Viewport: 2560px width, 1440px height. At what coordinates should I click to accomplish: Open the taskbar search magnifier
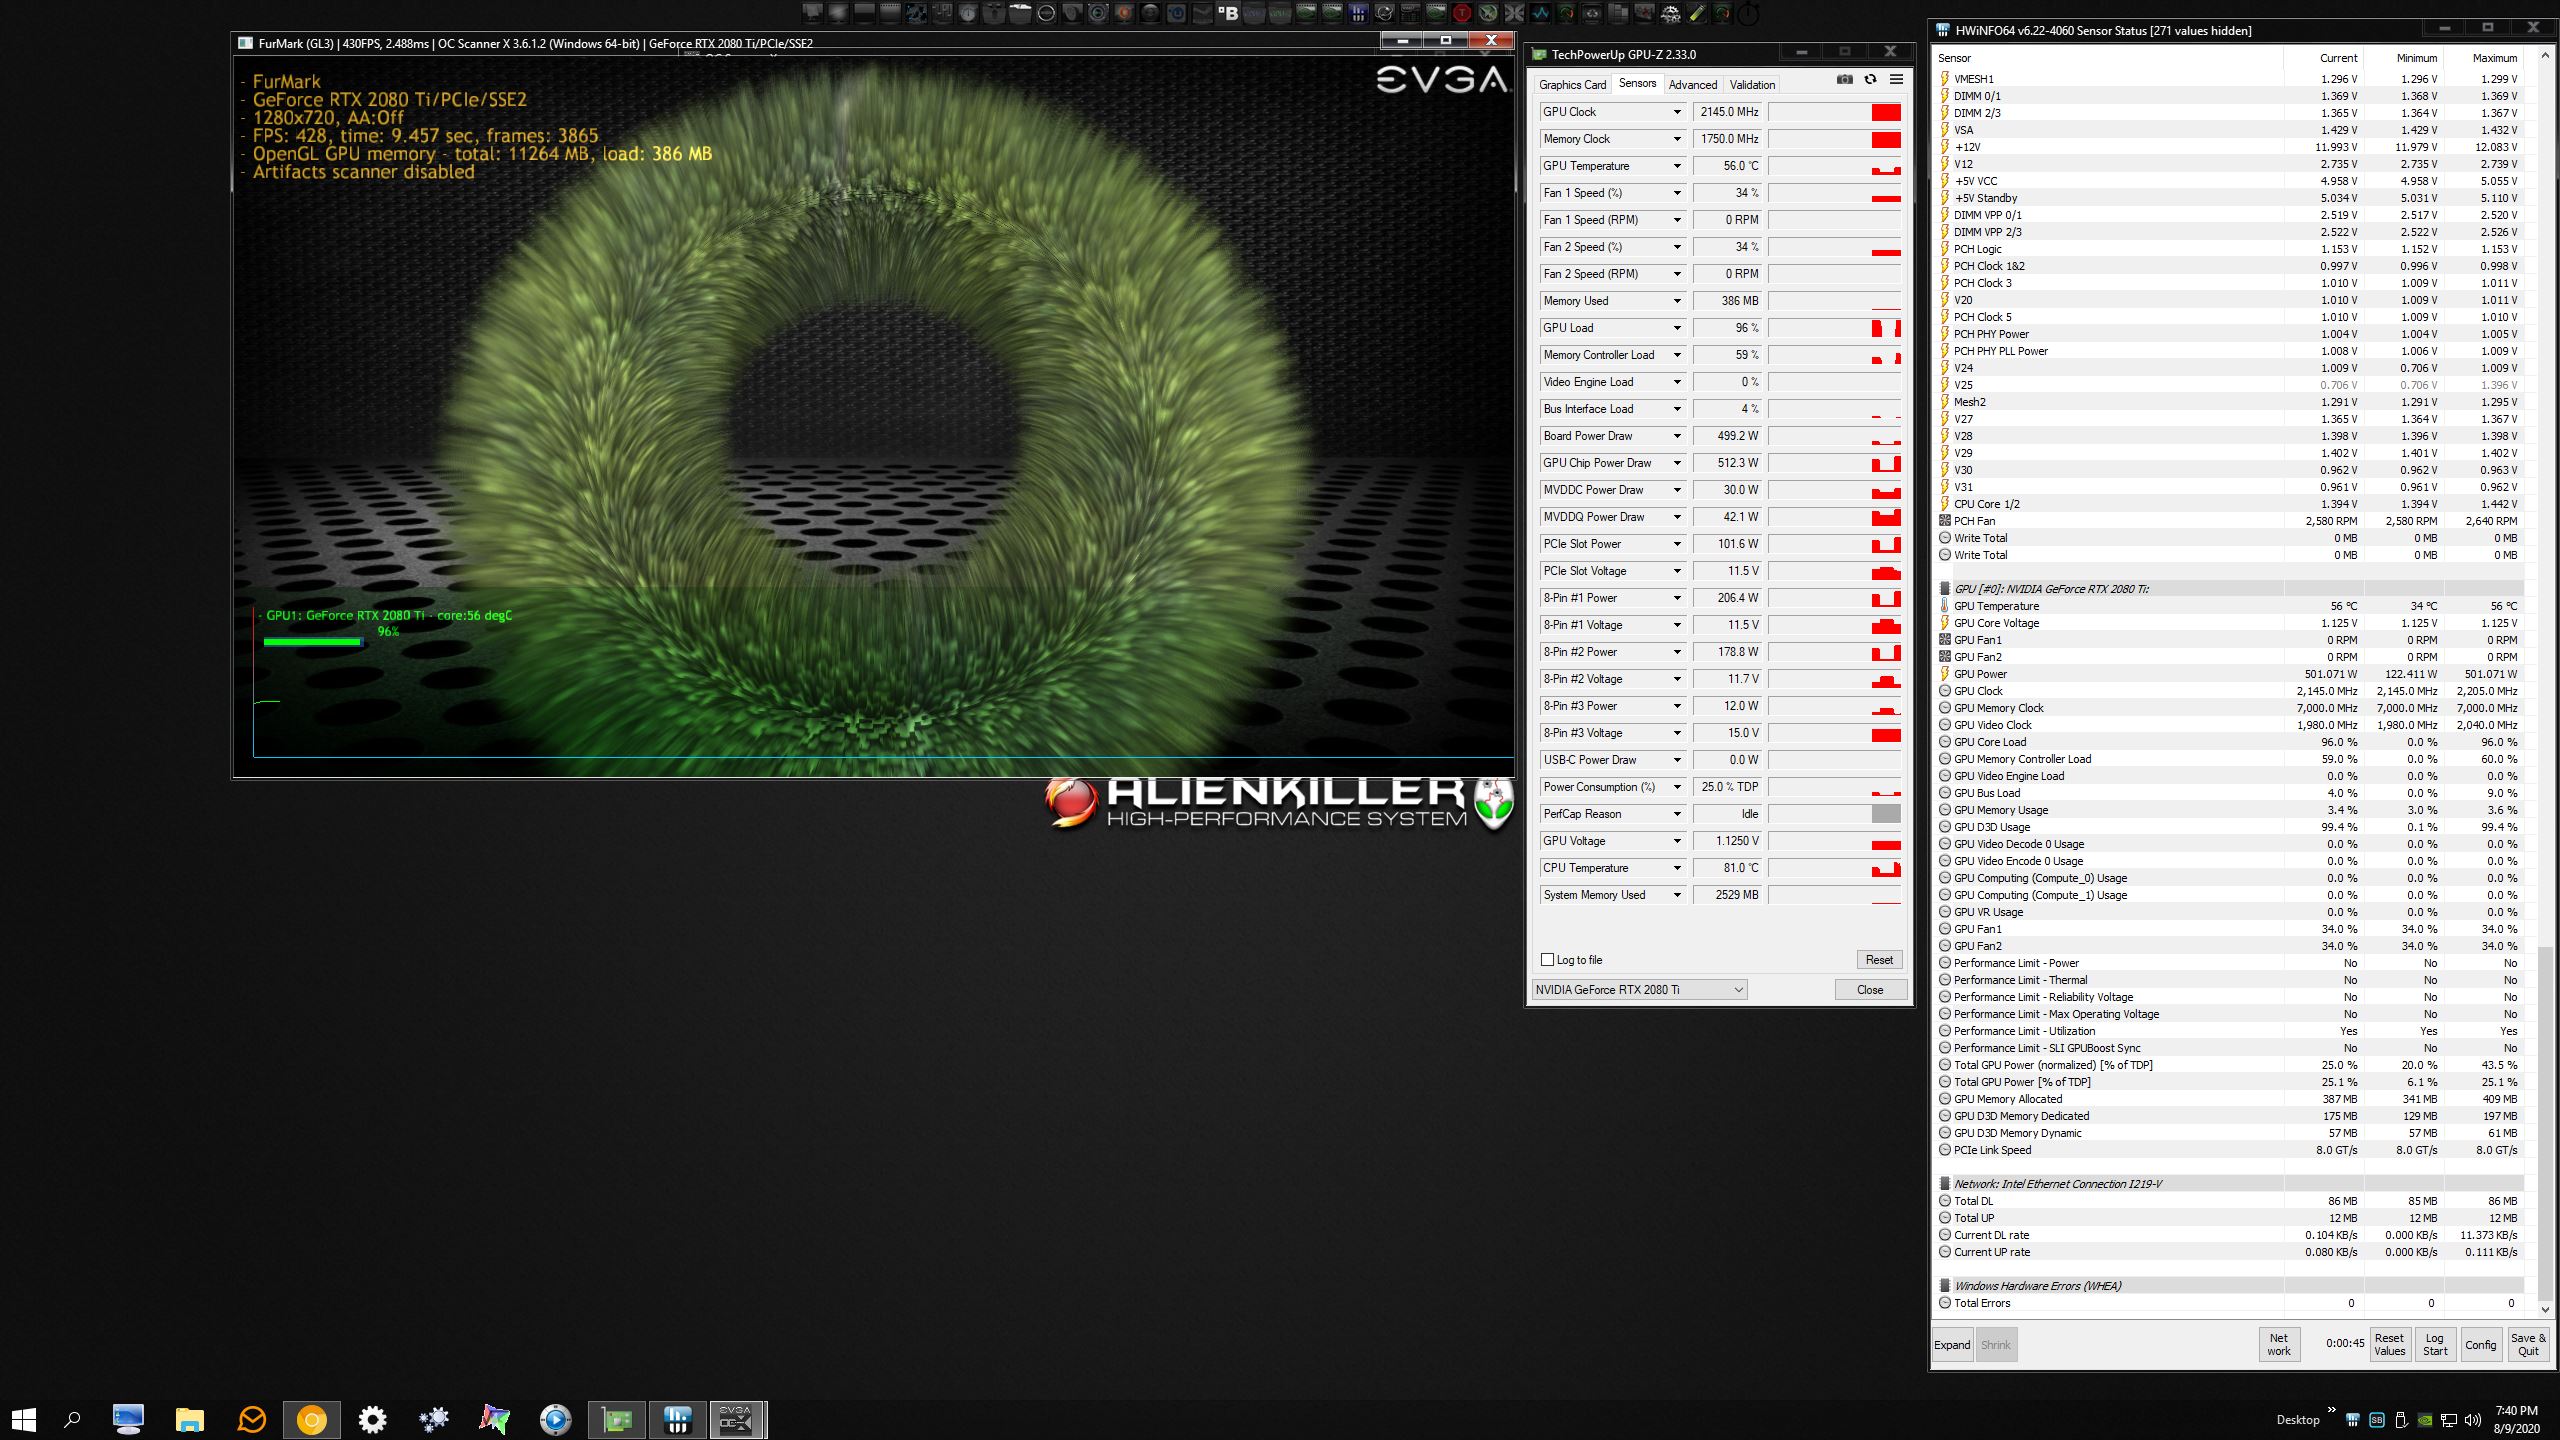(72, 1419)
